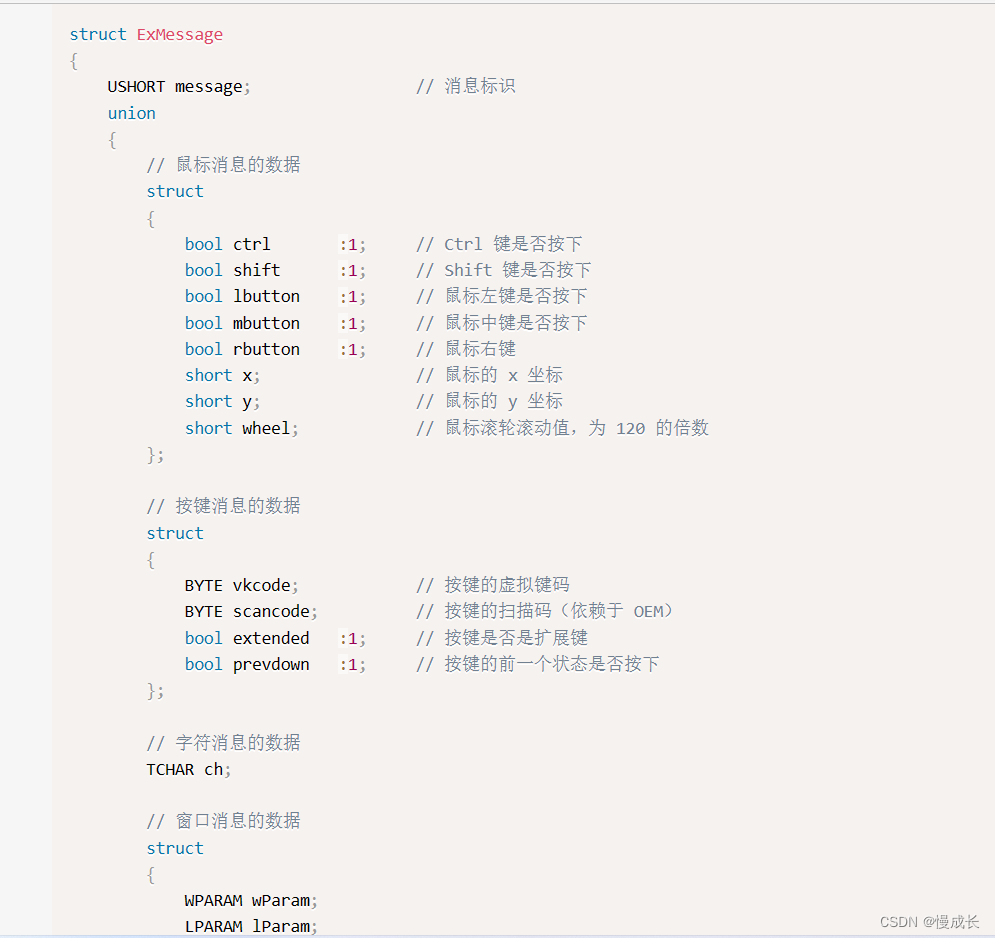The height and width of the screenshot is (938, 995).
Task: Select the "USHORT message;" line
Action: (179, 86)
